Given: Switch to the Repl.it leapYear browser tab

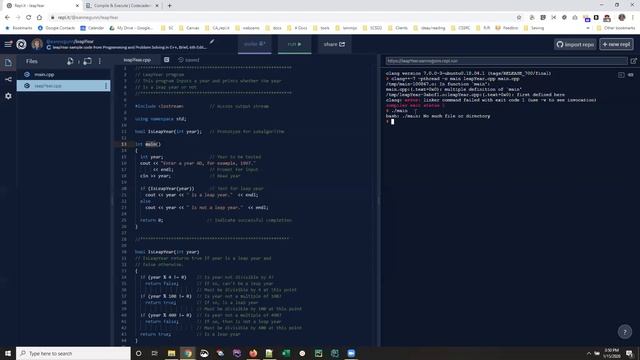Looking at the screenshot, I should tap(43, 6).
